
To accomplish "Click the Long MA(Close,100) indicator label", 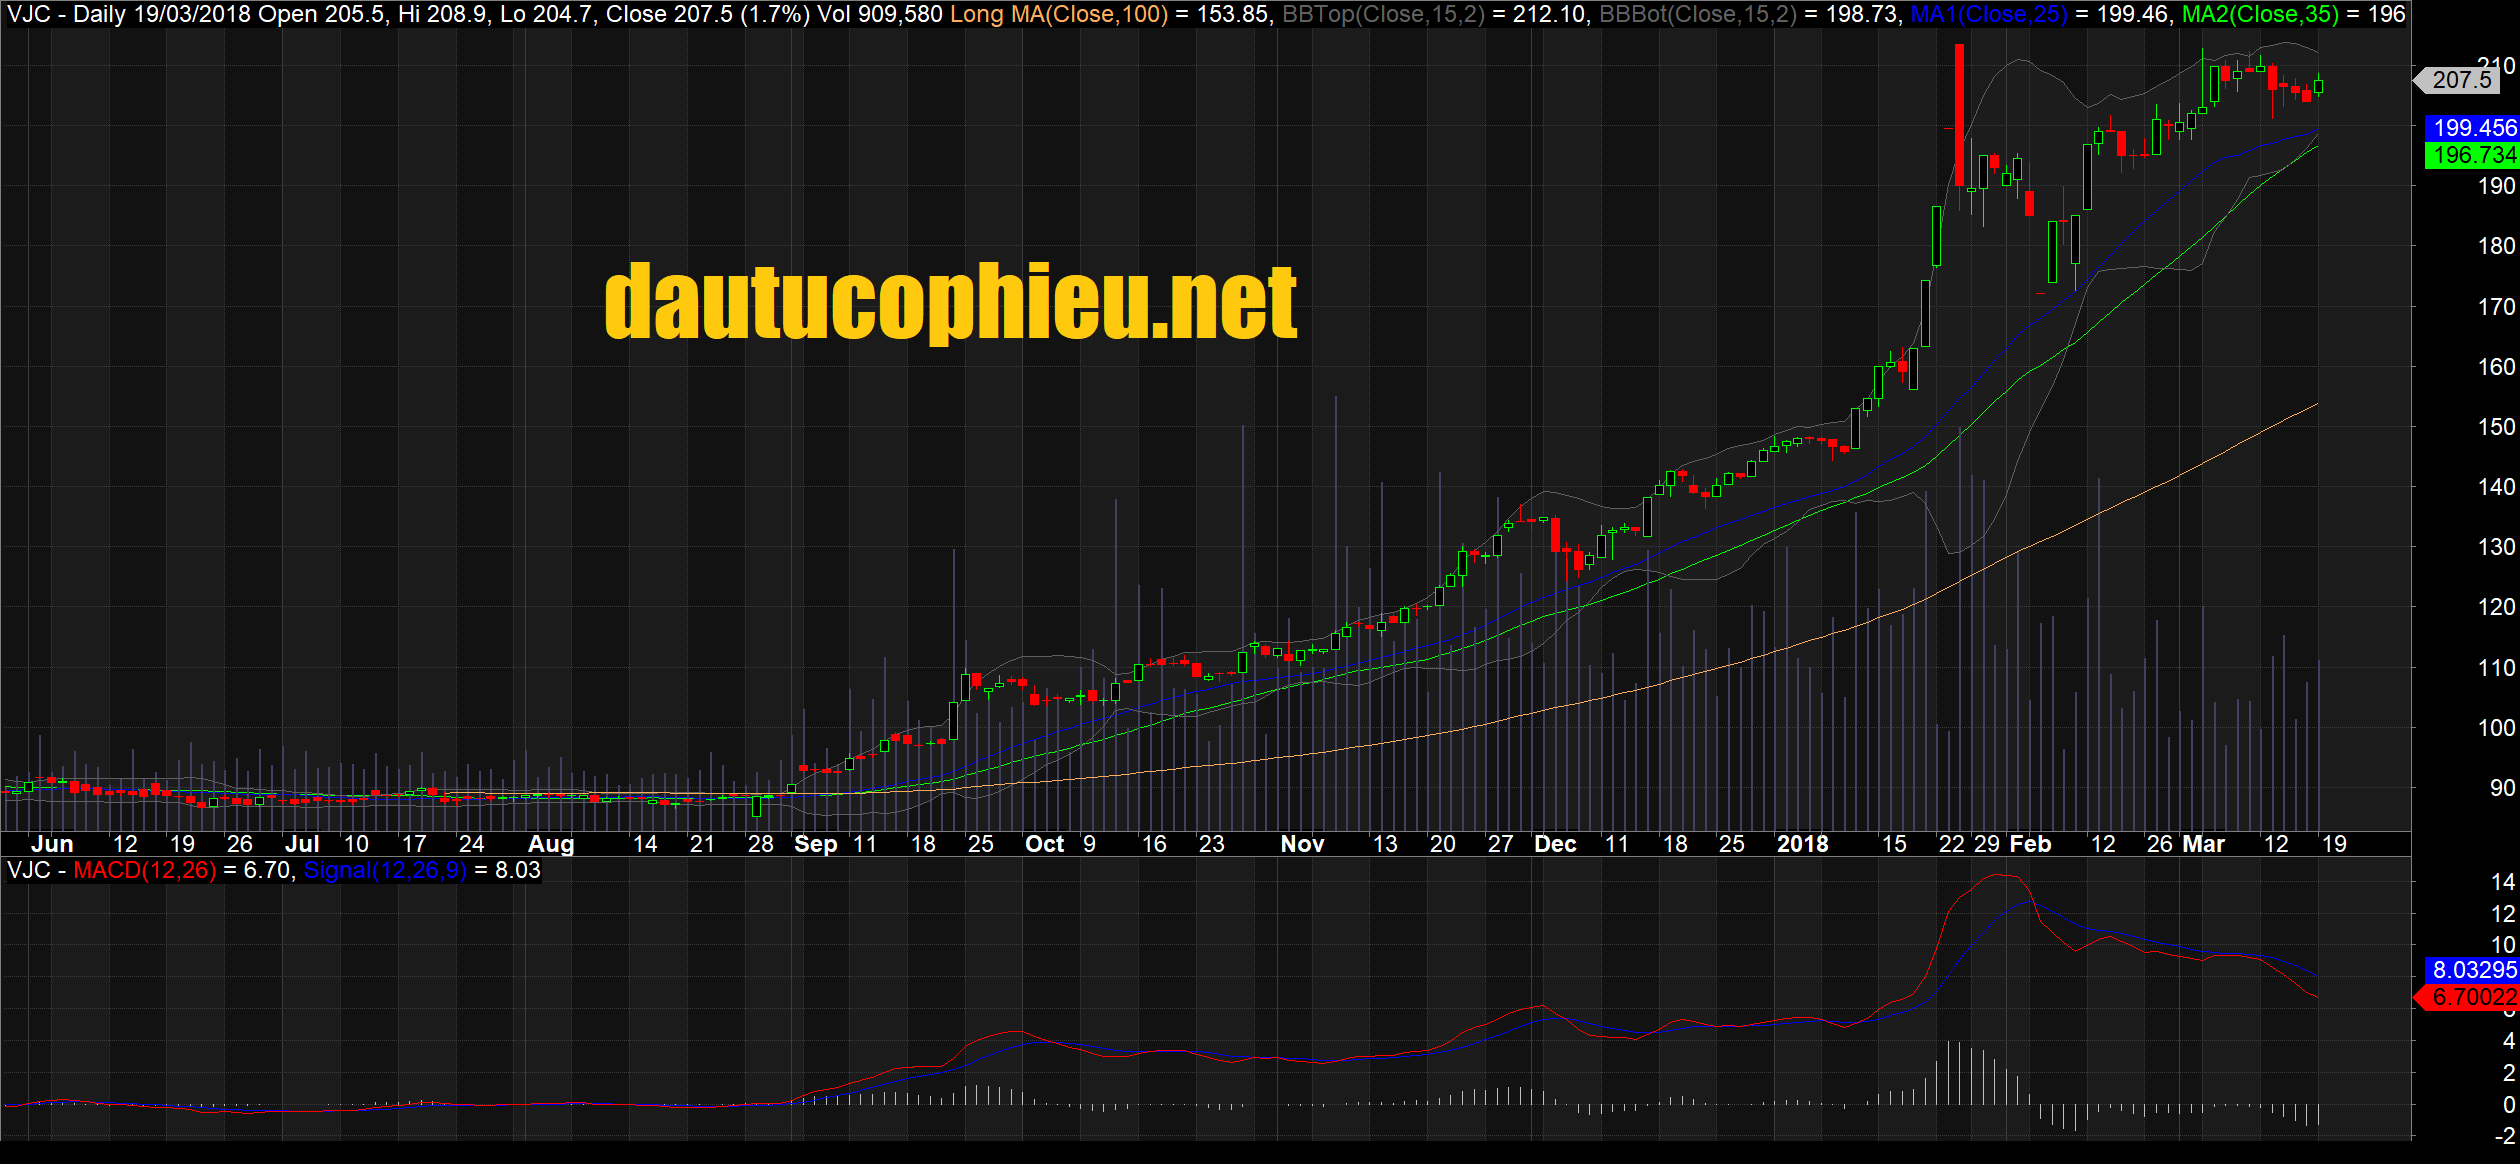I will click(x=1058, y=14).
